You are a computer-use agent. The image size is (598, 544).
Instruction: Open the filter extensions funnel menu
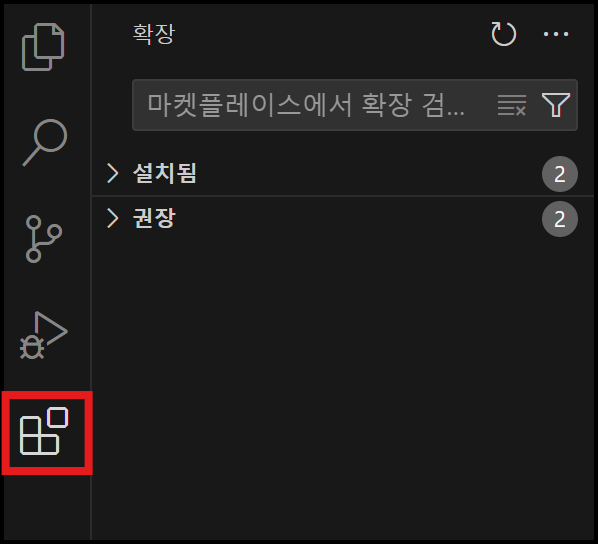point(556,105)
